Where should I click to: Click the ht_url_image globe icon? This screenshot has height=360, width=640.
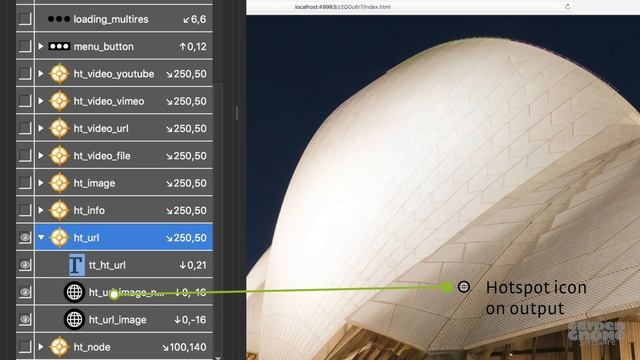click(74, 320)
